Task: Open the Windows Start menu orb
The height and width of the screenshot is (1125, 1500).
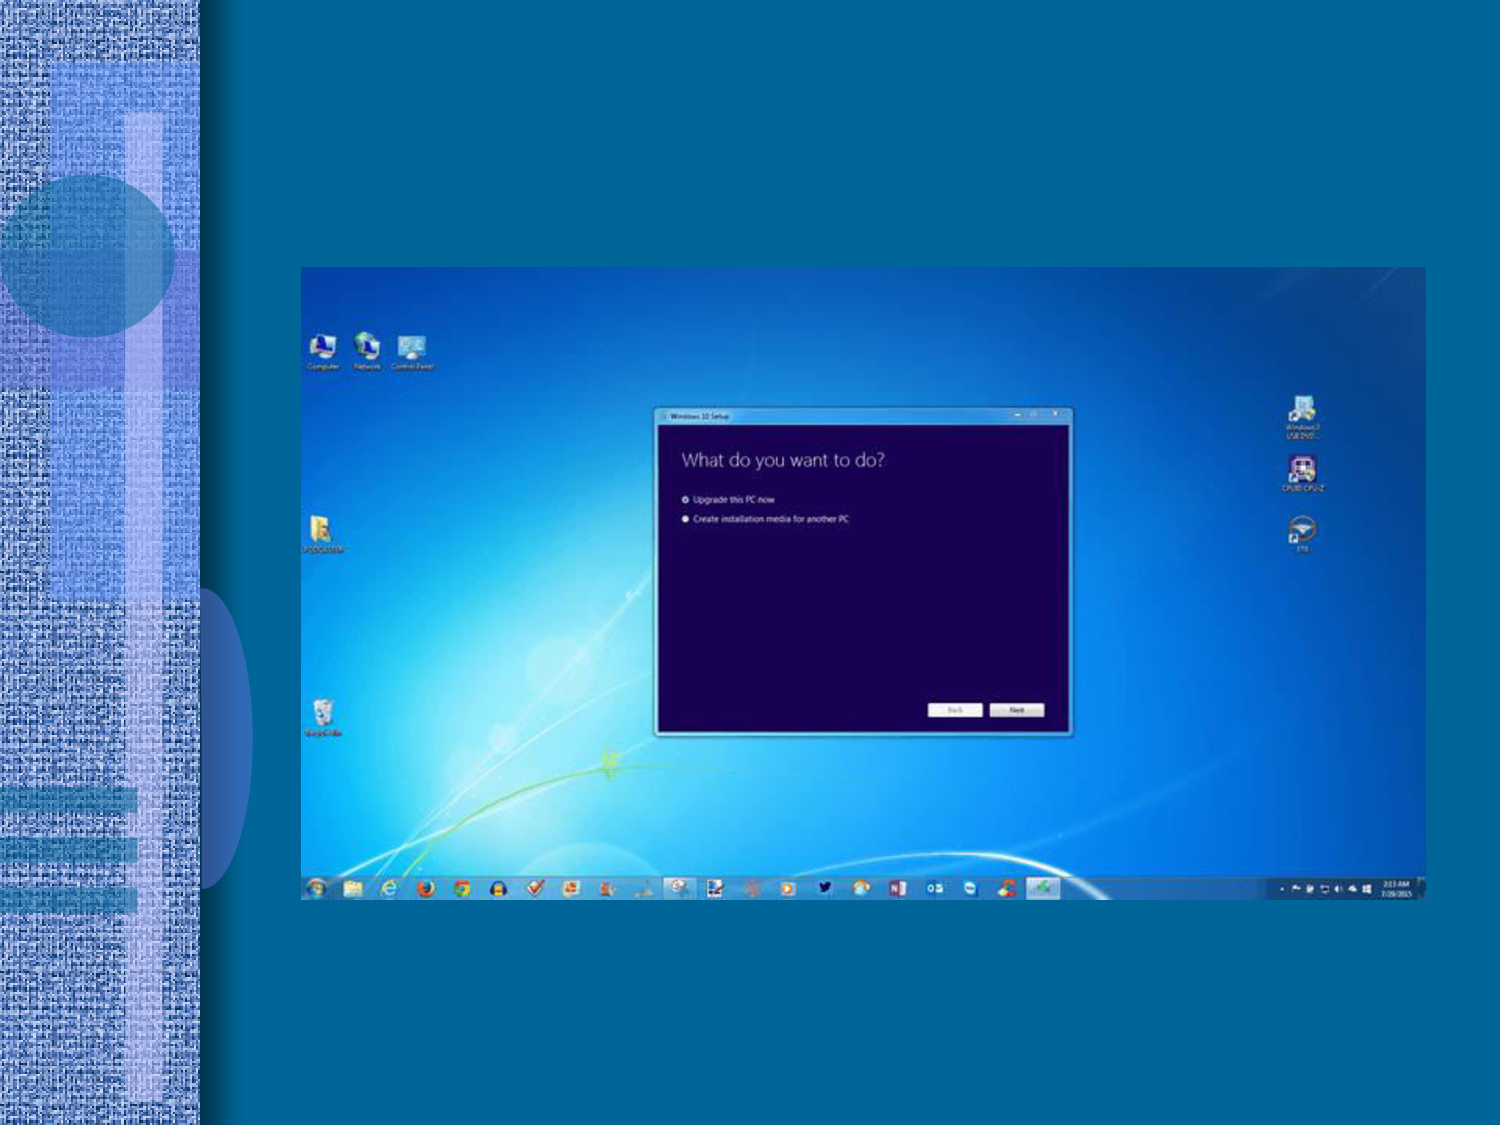Action: tap(316, 888)
